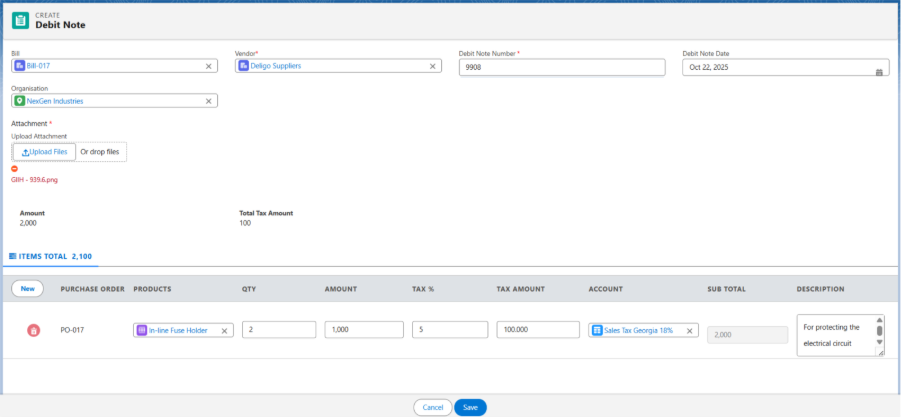
Task: Cancel the debit note creation
Action: pos(432,408)
